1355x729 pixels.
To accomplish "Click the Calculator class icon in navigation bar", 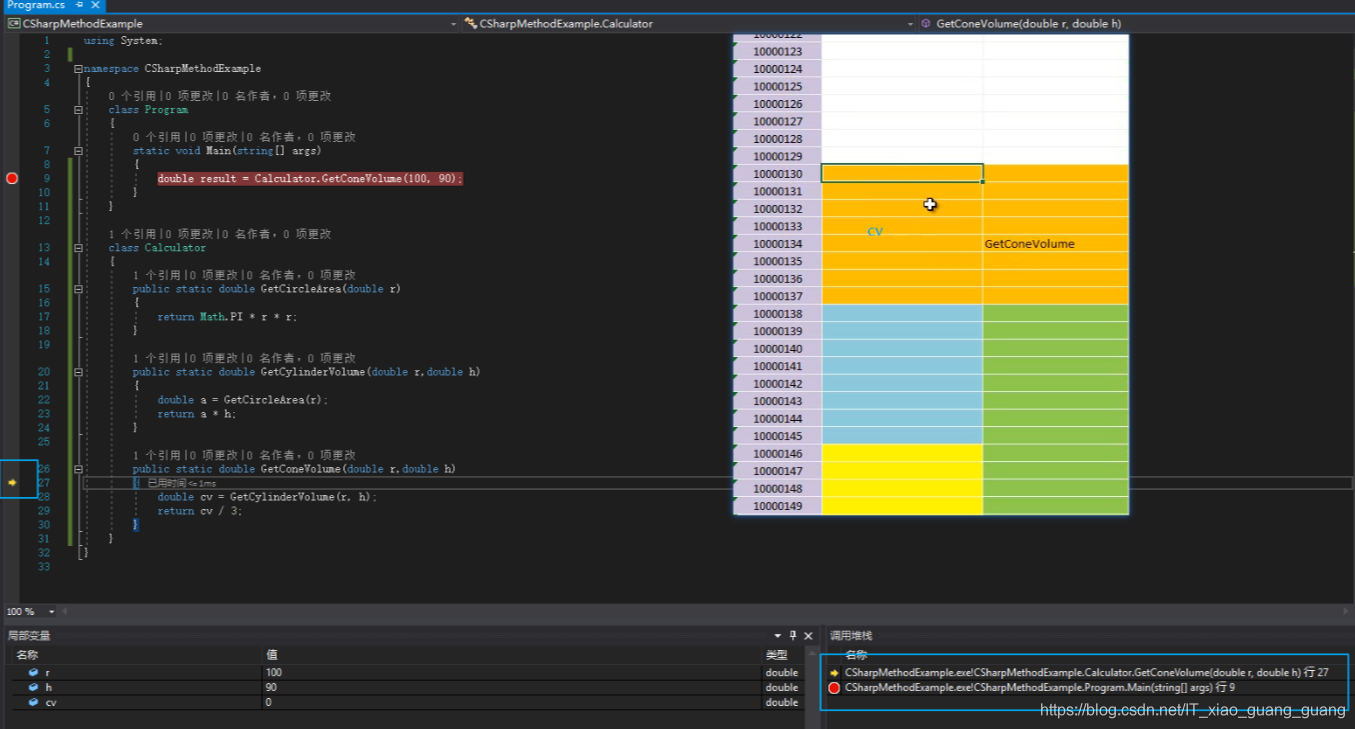I will click(x=470, y=23).
